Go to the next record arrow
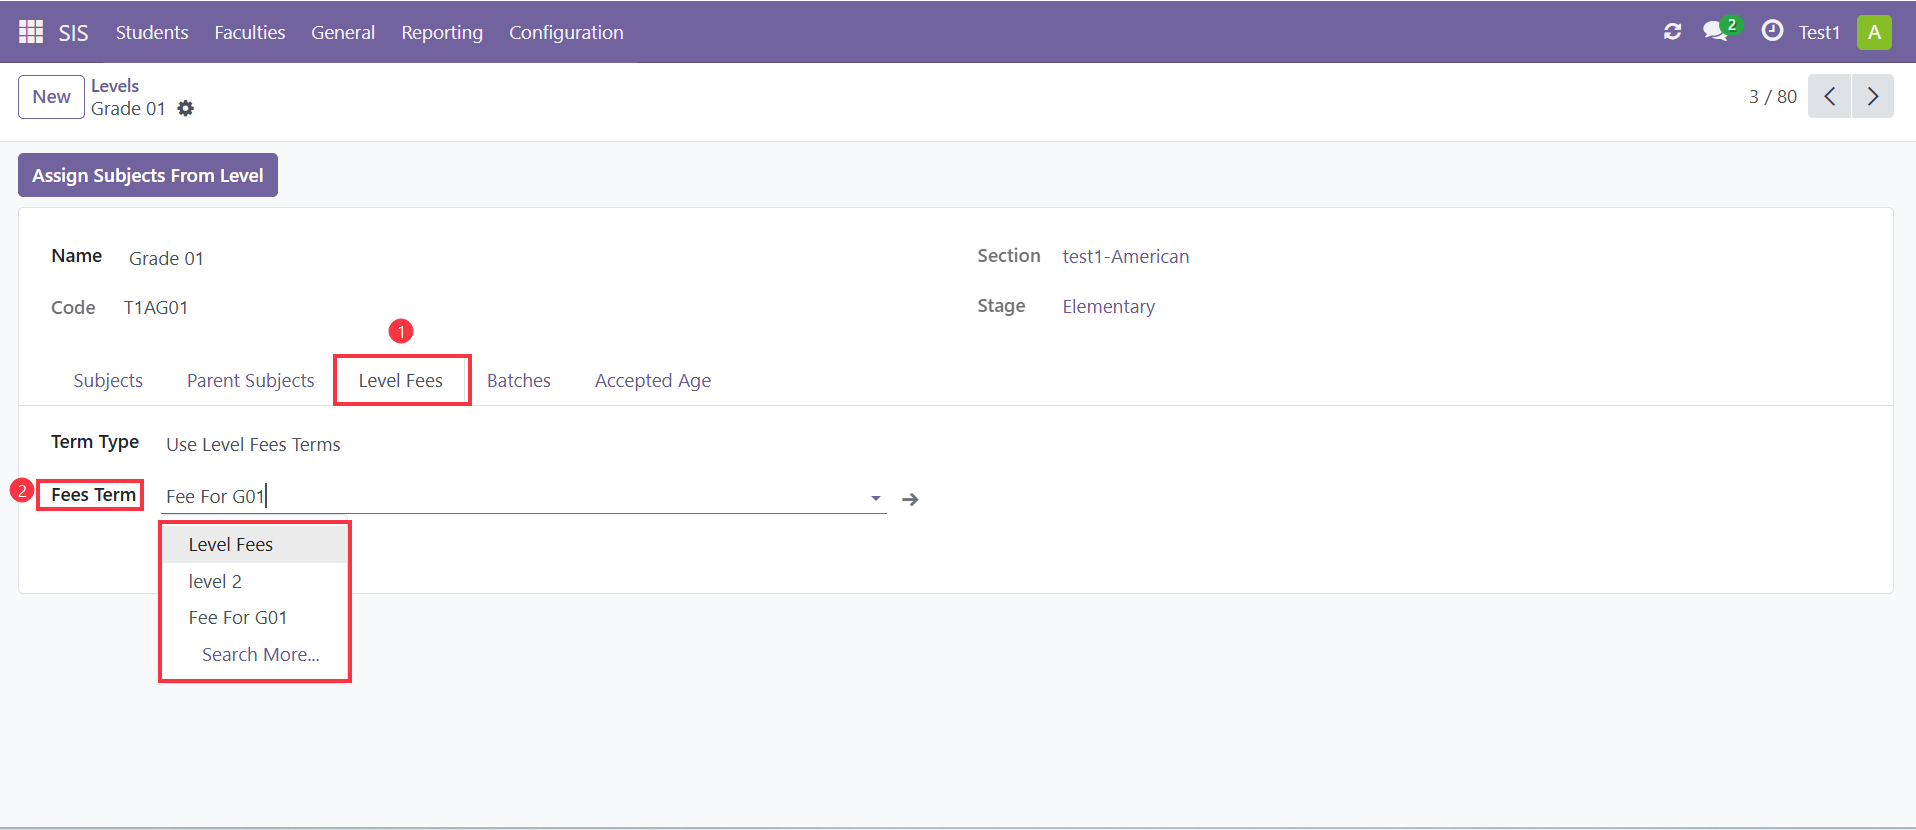1916x830 pixels. pos(1872,96)
